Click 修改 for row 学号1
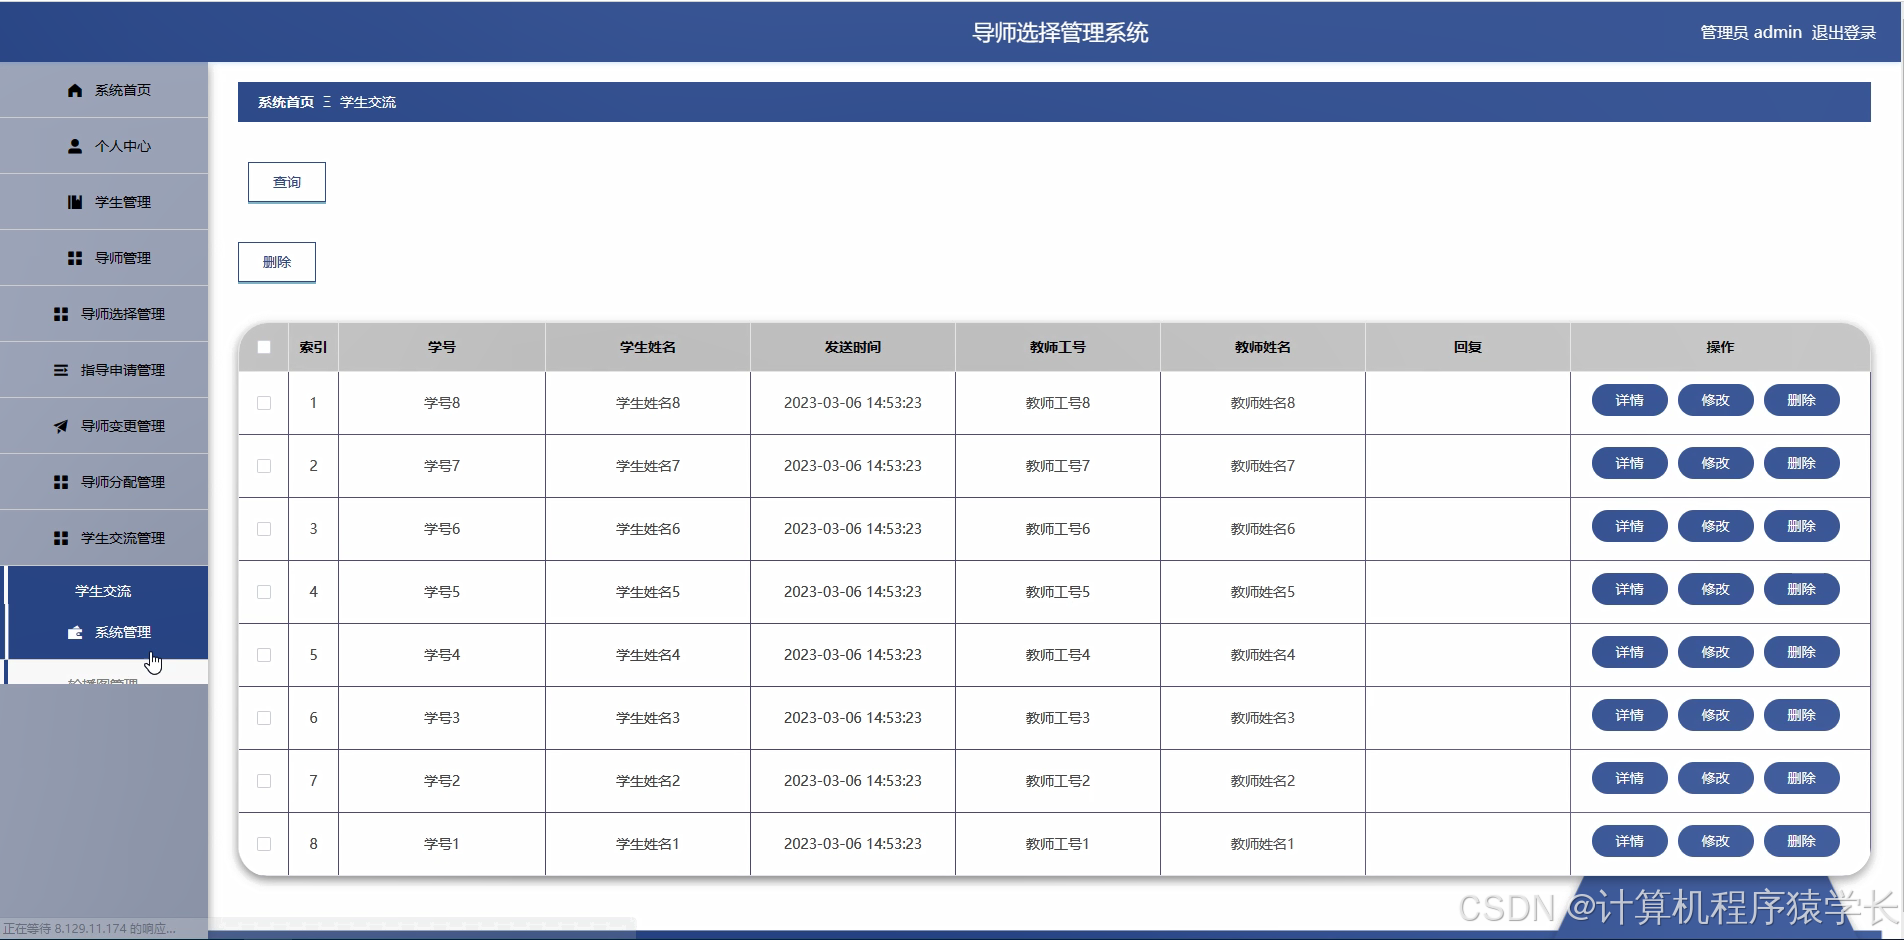The image size is (1904, 940). 1715,841
